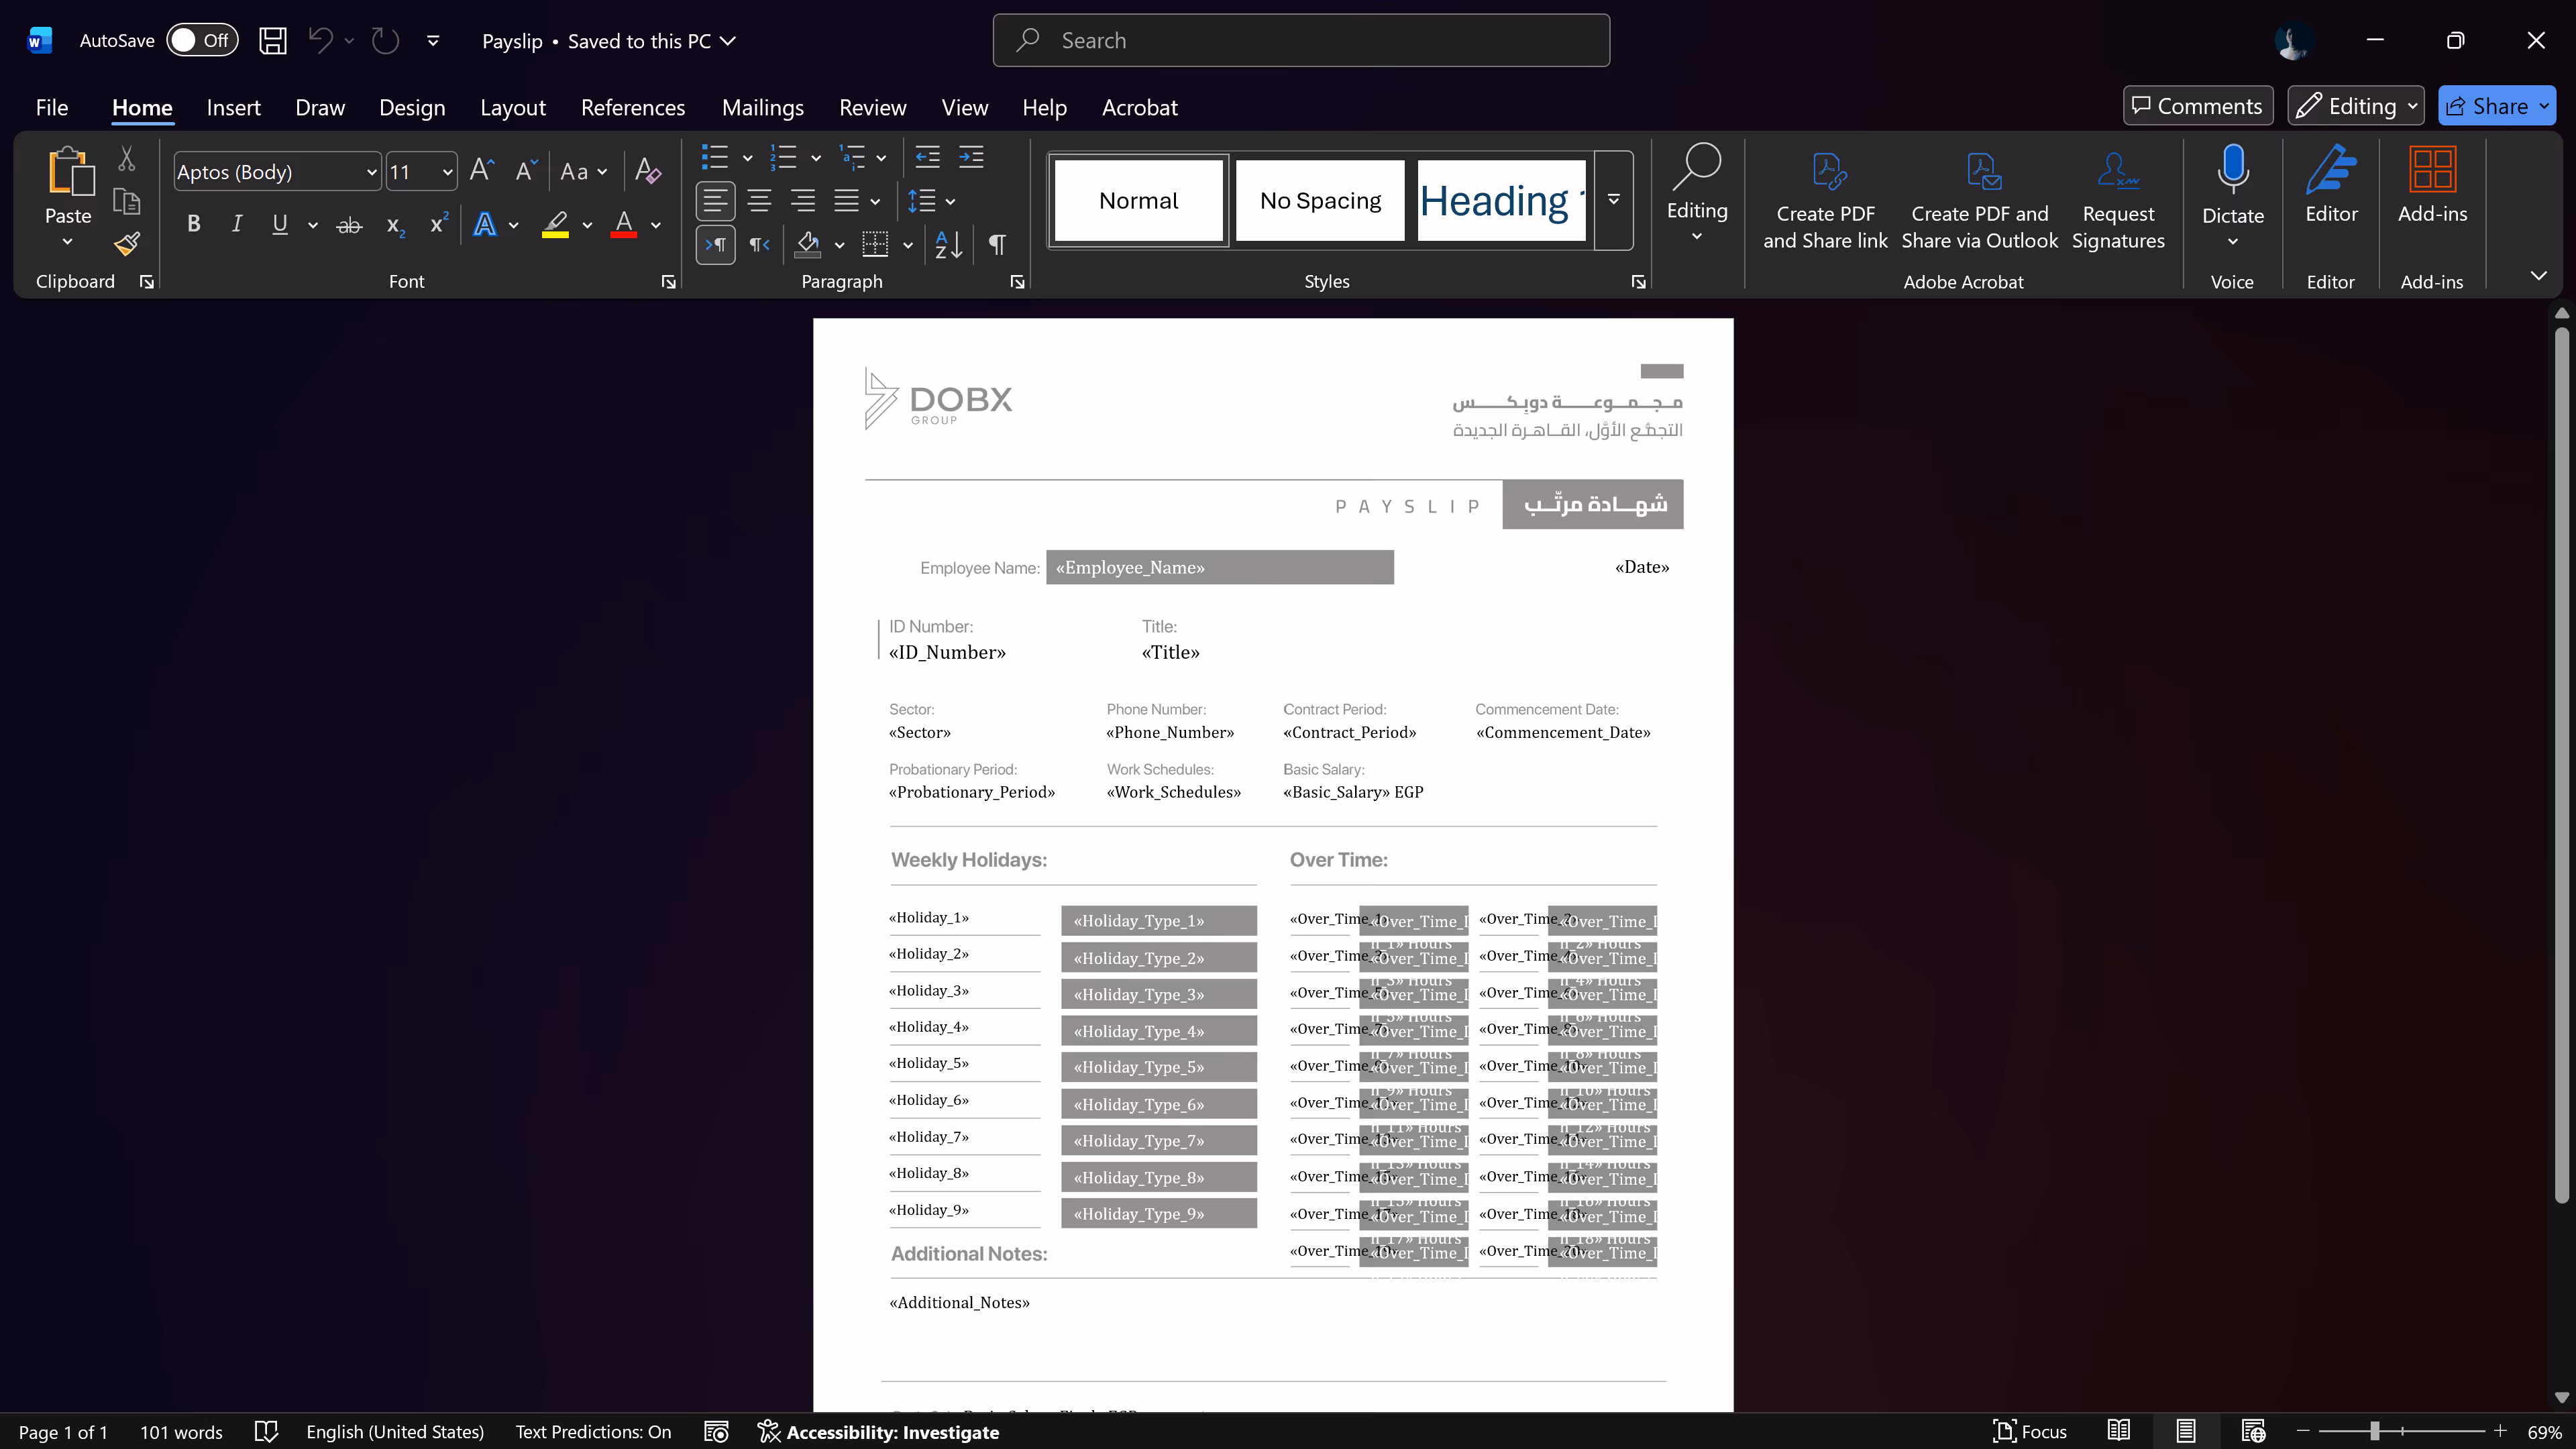Switch to the Insert tab
The width and height of the screenshot is (2576, 1449).
(233, 107)
